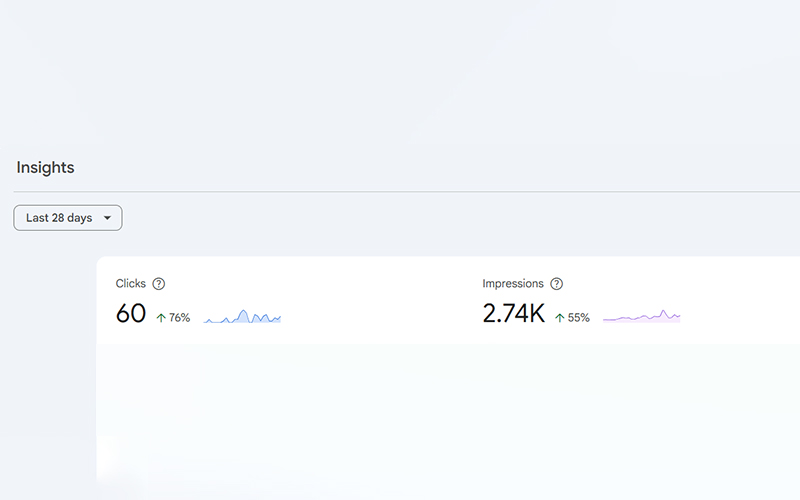
Task: Click the 76% increase indicator for Clicks
Action: click(x=173, y=318)
